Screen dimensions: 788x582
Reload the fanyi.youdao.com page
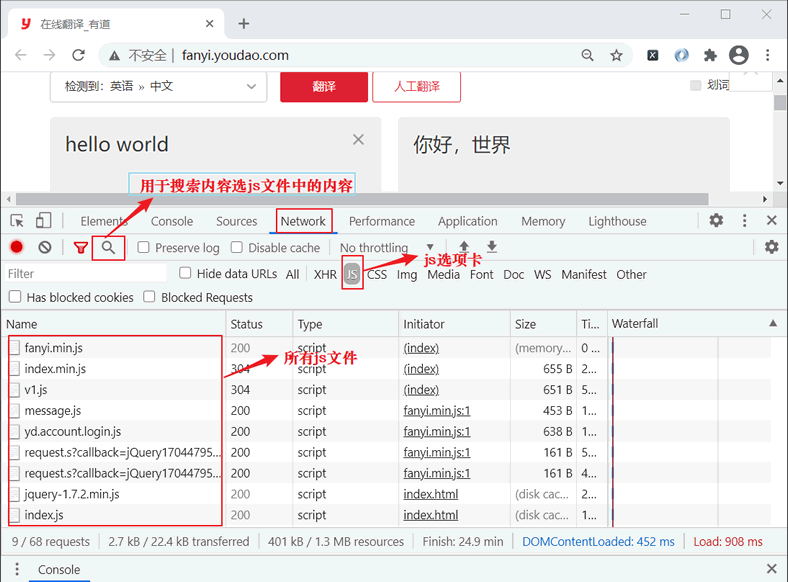pos(78,55)
